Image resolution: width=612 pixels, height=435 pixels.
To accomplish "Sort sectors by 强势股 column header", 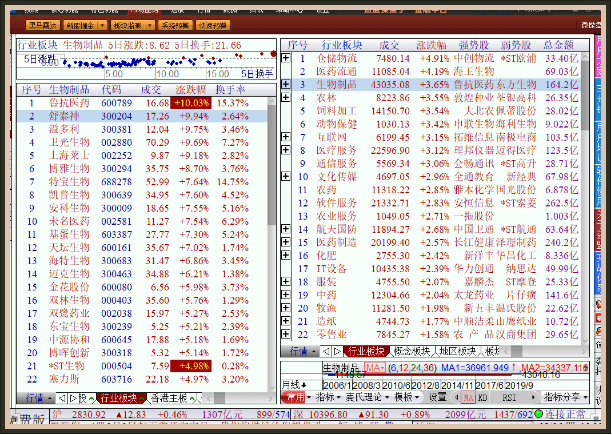I will 473,45.
